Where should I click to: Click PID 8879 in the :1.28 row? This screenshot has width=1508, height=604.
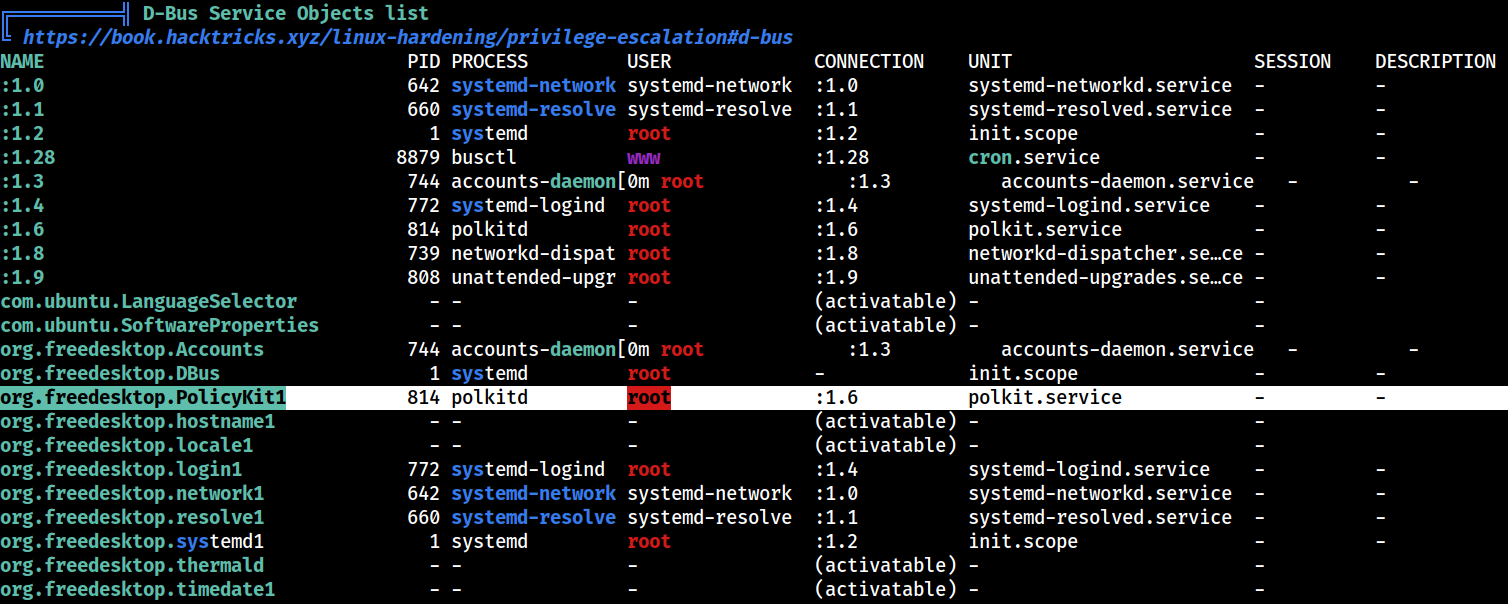click(418, 157)
